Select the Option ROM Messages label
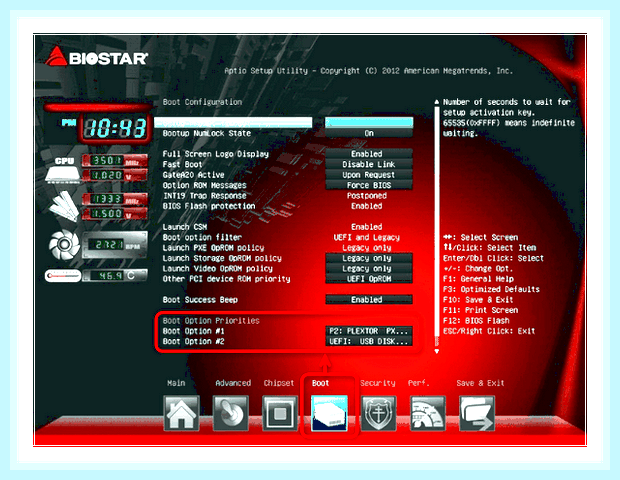 pos(204,185)
